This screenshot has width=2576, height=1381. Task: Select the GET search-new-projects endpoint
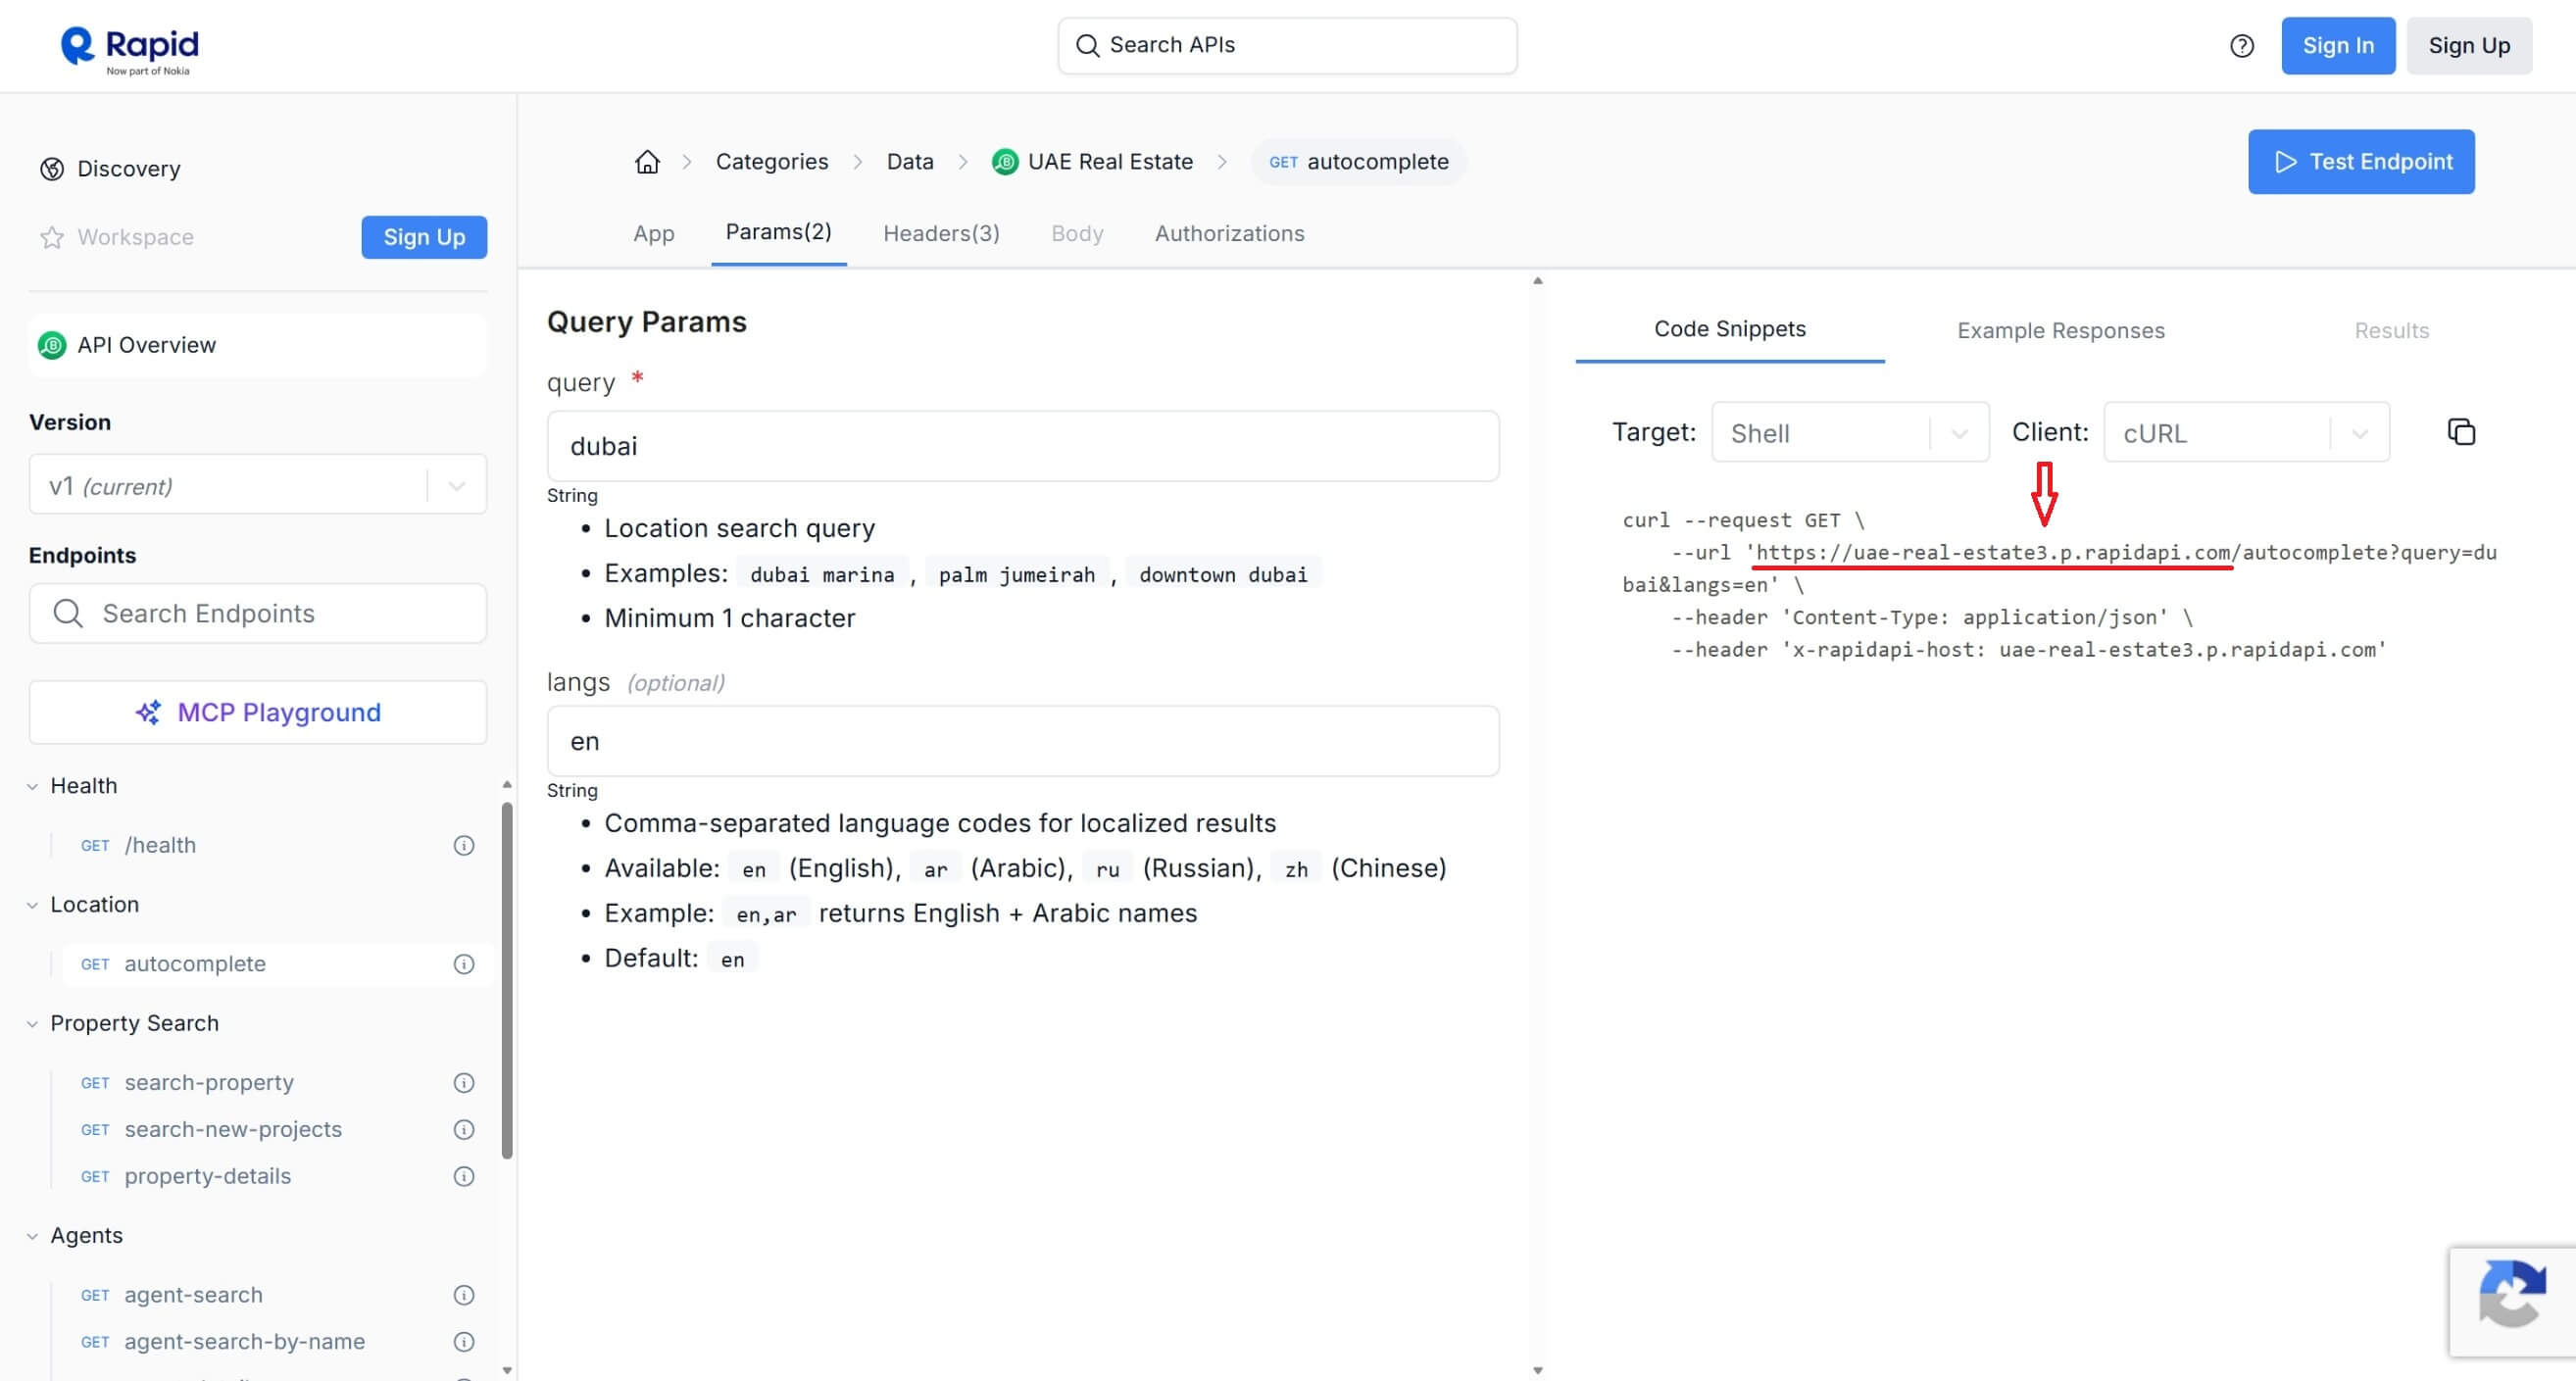pos(233,1130)
